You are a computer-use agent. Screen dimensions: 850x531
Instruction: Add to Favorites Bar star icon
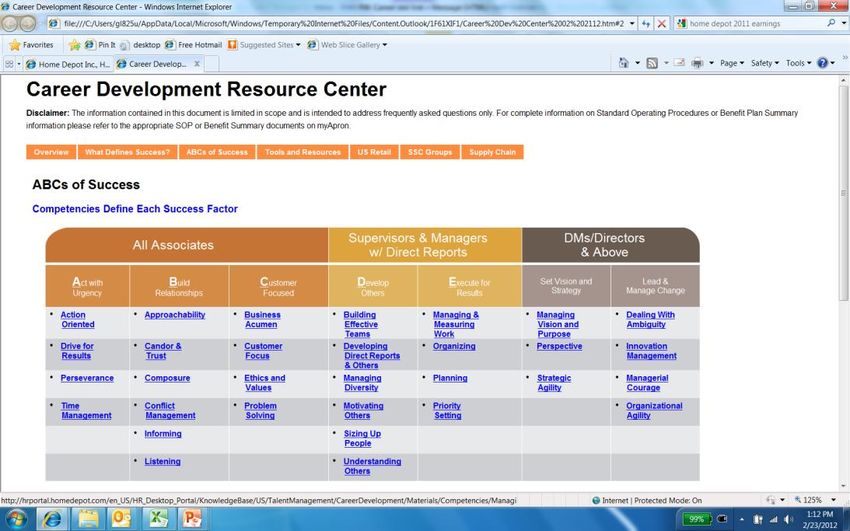click(x=74, y=45)
